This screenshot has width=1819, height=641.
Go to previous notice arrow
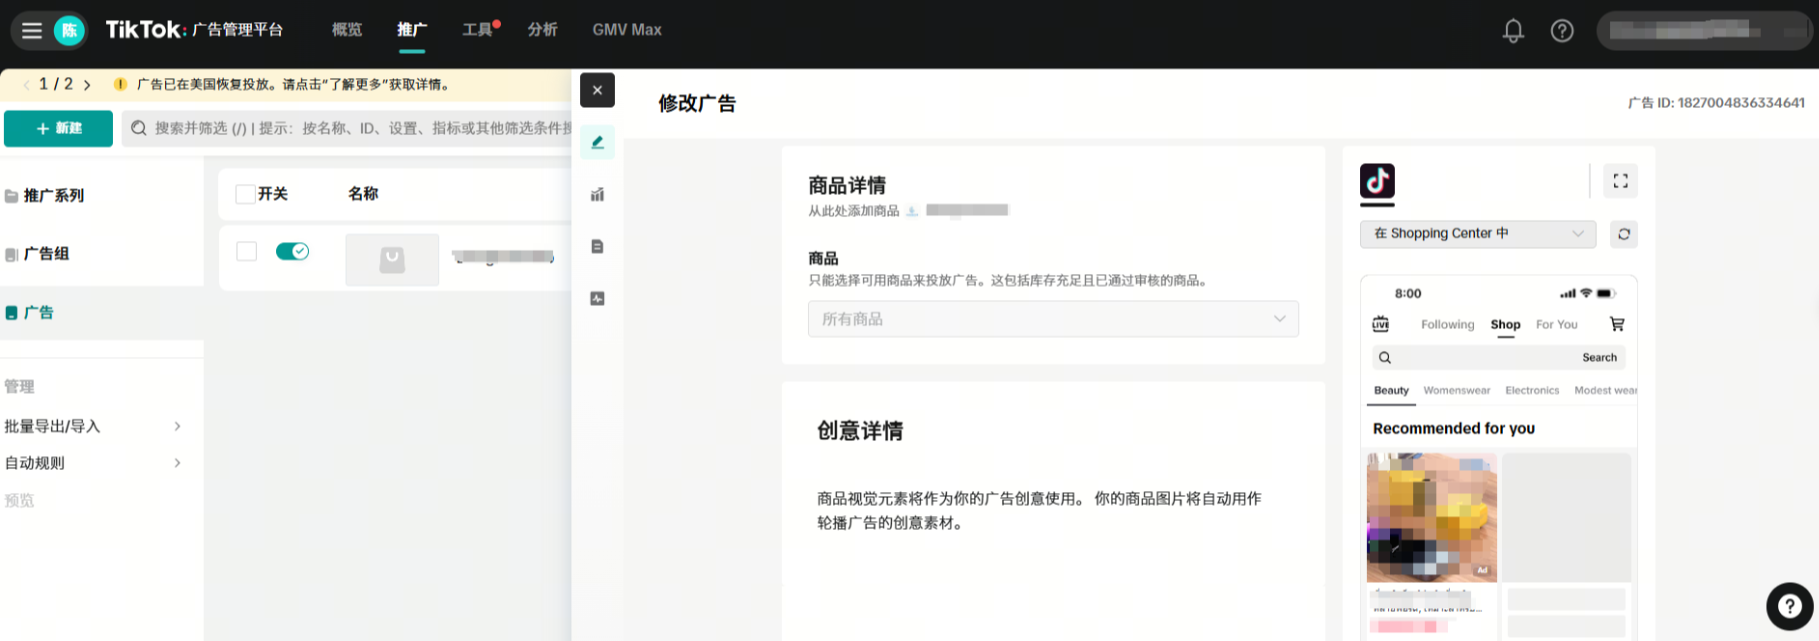[x=25, y=85]
